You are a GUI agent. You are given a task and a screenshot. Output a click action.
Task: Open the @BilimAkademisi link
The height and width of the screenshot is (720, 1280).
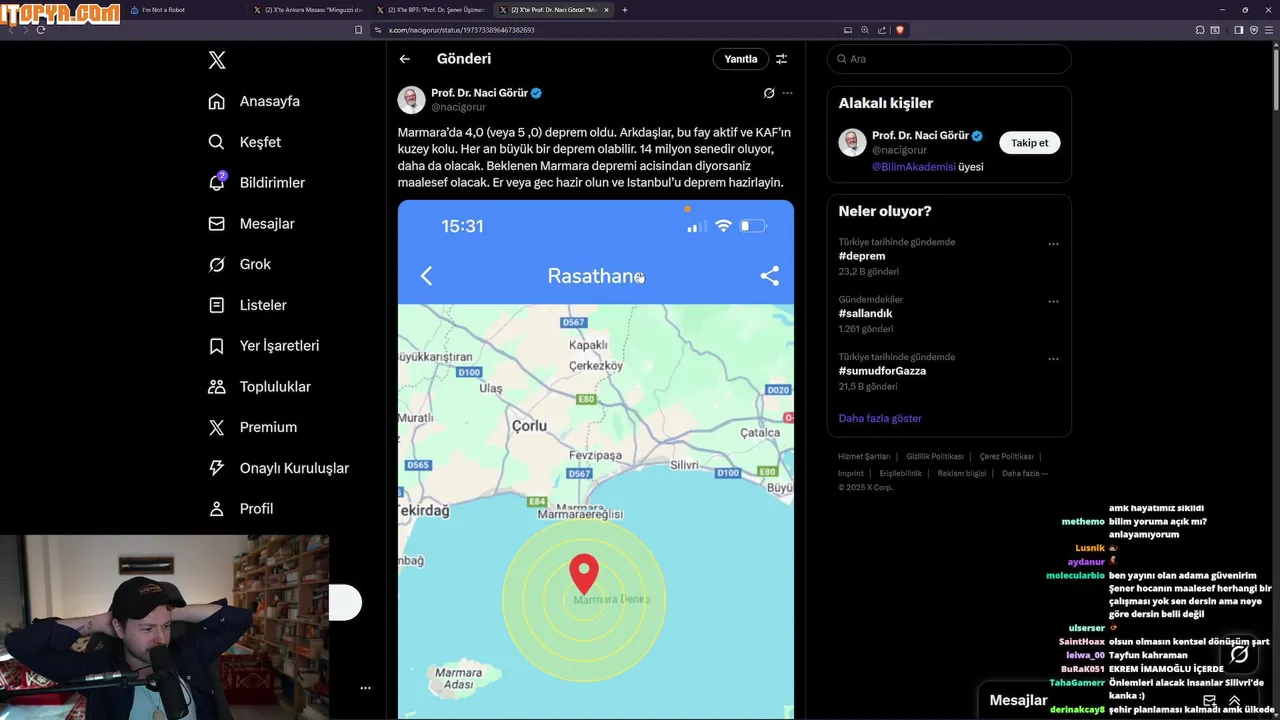pyautogui.click(x=913, y=167)
